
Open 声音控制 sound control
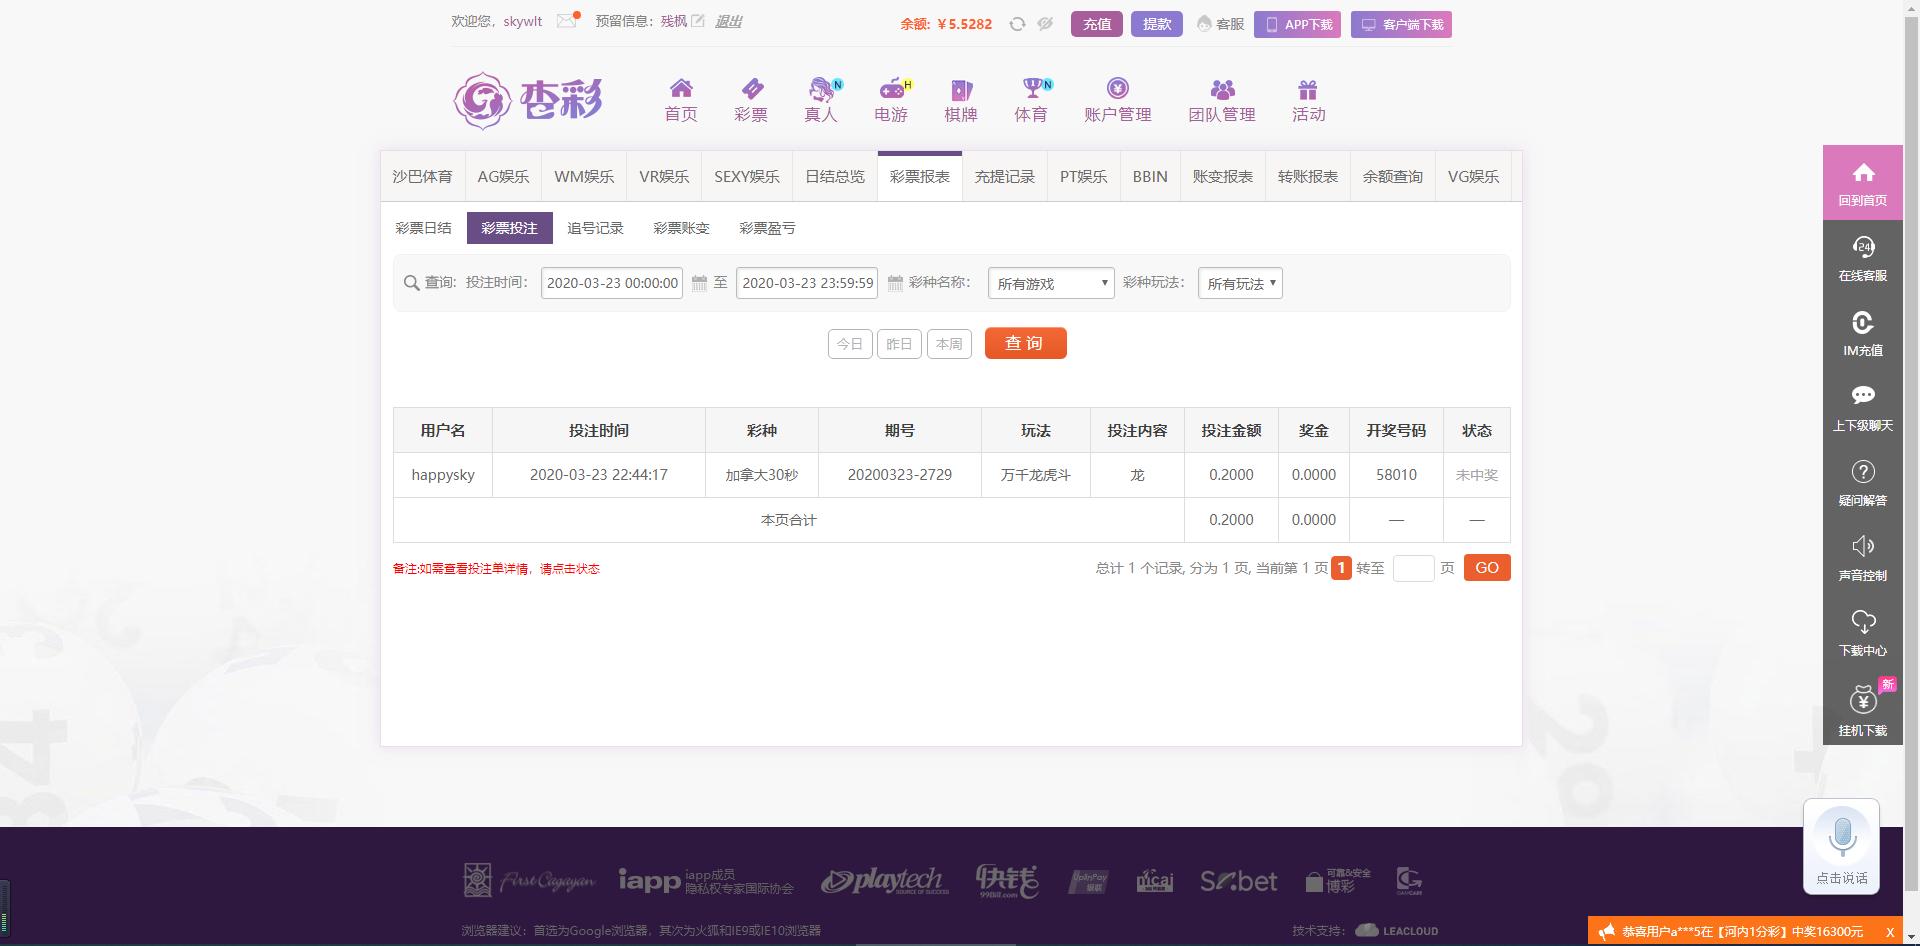1862,557
